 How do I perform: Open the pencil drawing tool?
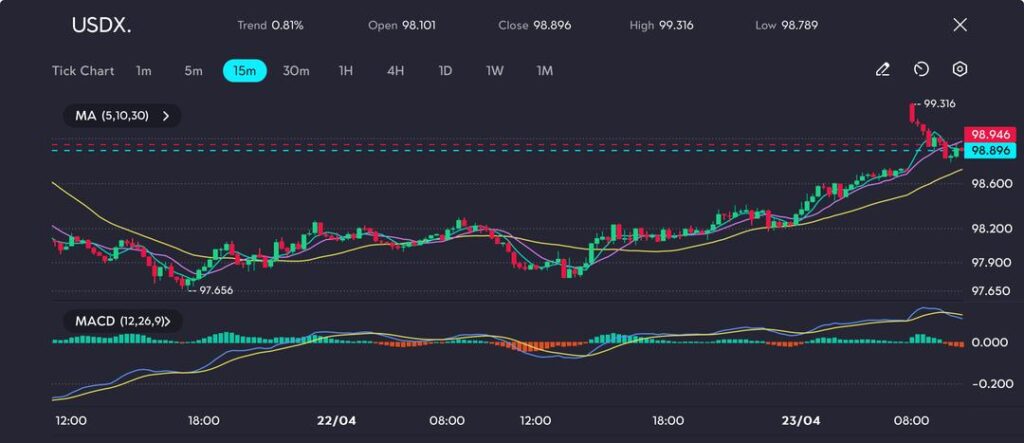tap(882, 70)
